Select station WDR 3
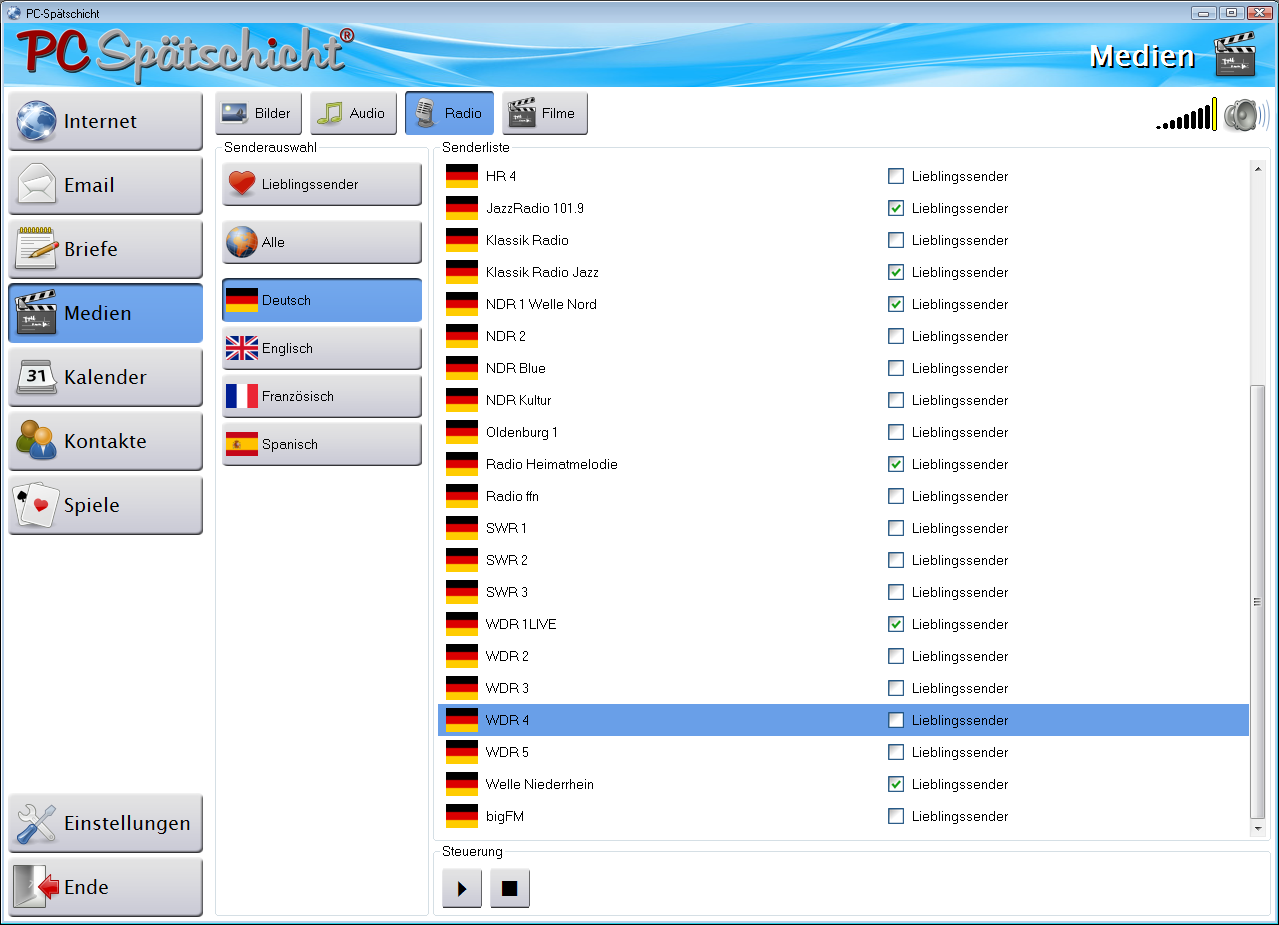Screen dimensions: 1279x925 coord(843,688)
